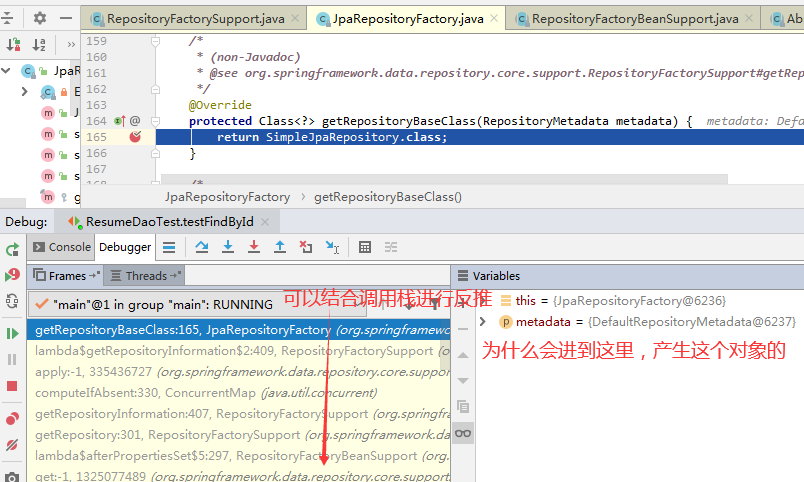
Task: Select the Threads tab
Action: click(x=146, y=276)
